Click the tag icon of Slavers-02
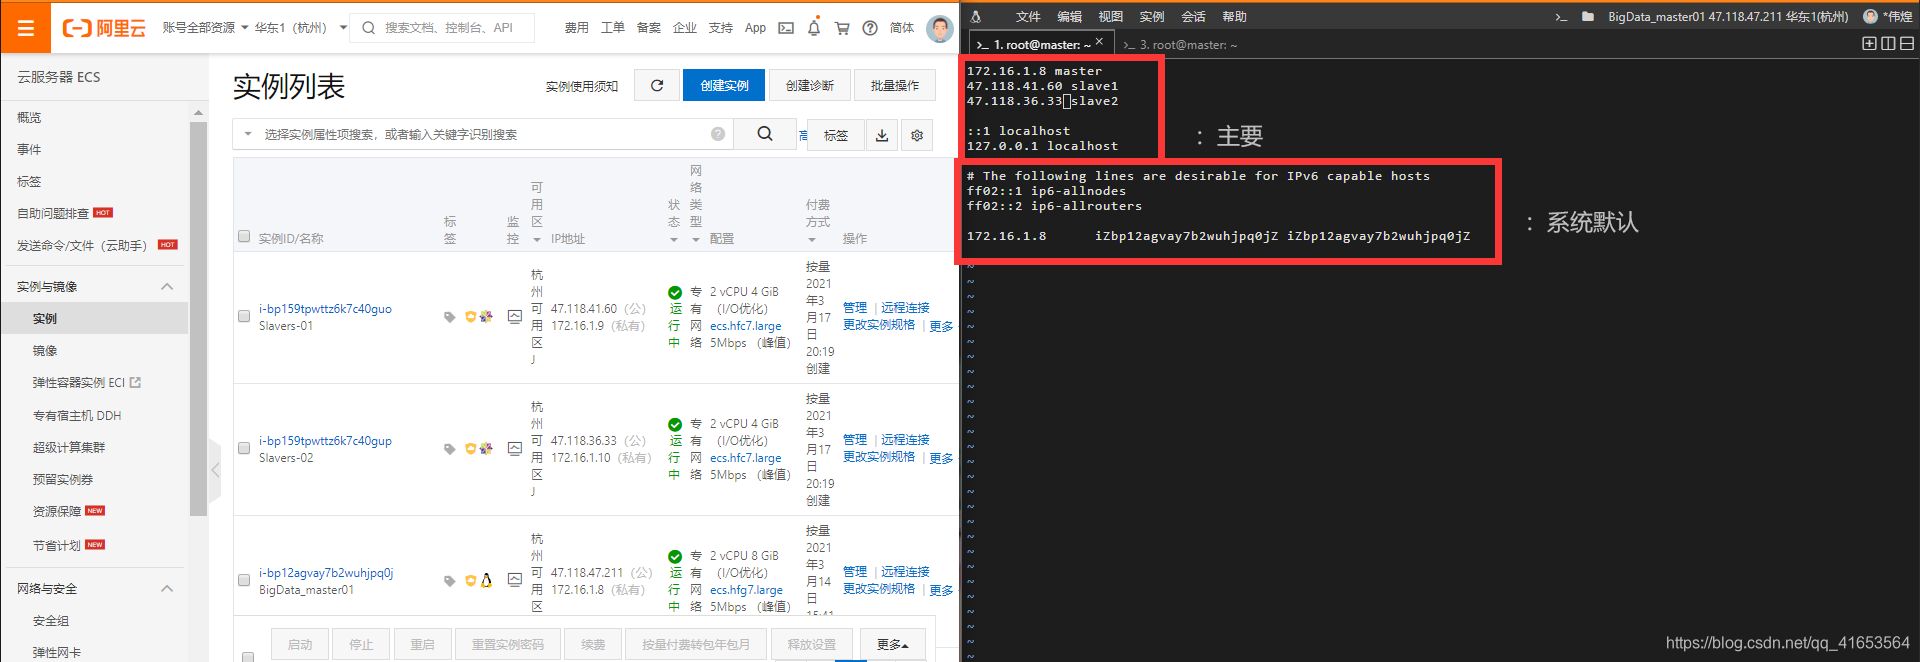Image resolution: width=1920 pixels, height=662 pixels. coord(450,449)
